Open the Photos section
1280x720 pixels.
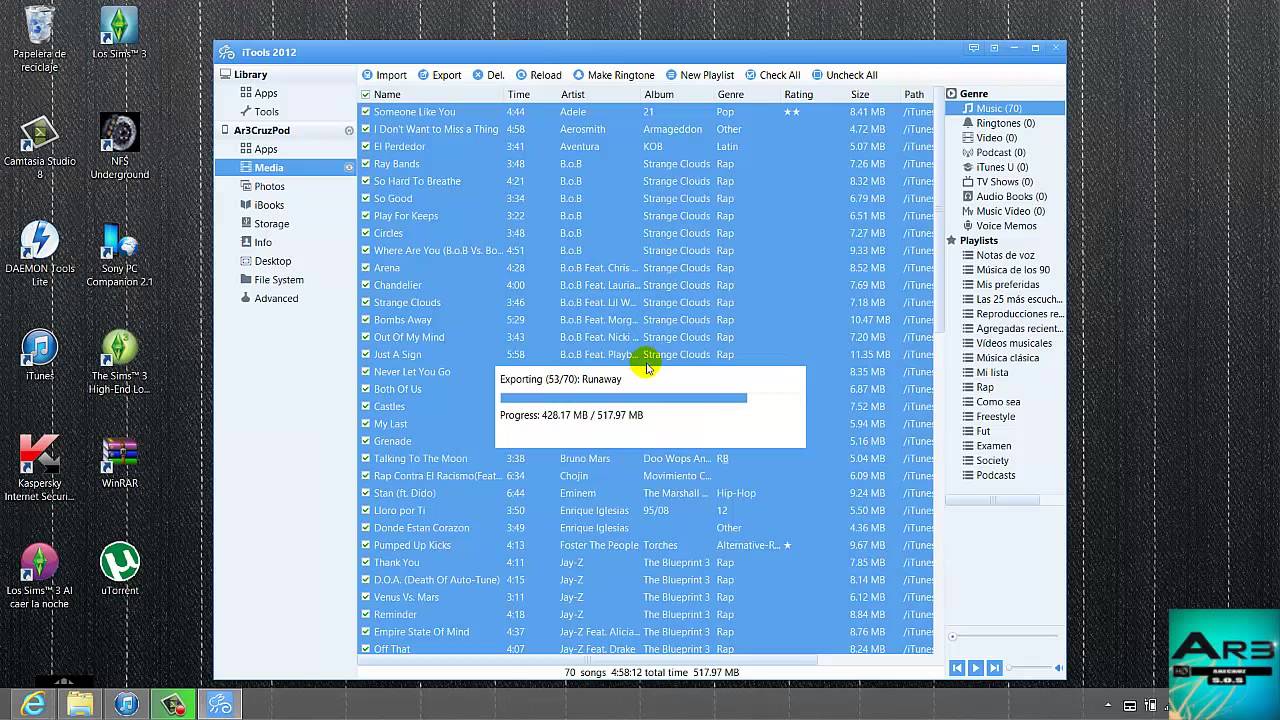(263, 186)
